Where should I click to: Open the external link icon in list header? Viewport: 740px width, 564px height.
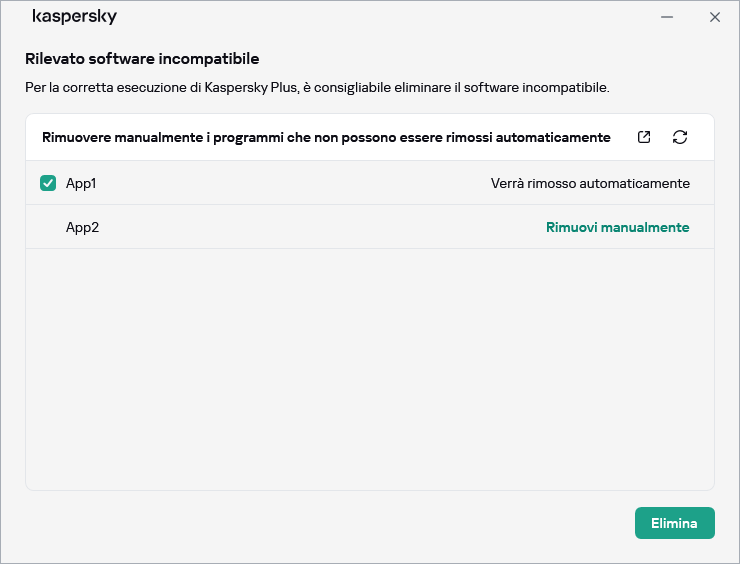(644, 137)
